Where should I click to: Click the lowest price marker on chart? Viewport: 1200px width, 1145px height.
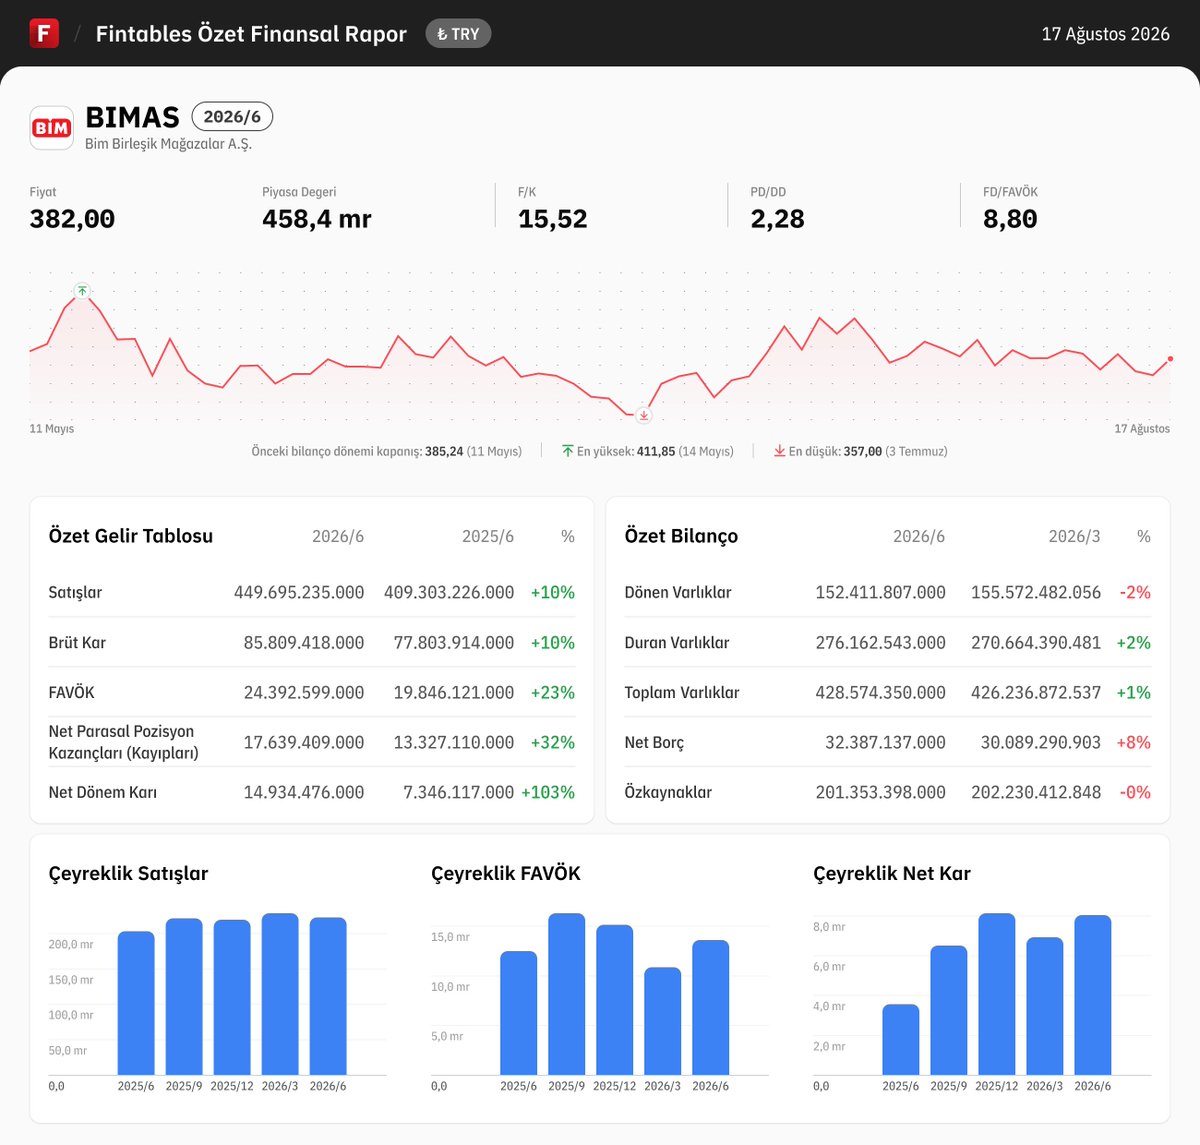tap(644, 415)
